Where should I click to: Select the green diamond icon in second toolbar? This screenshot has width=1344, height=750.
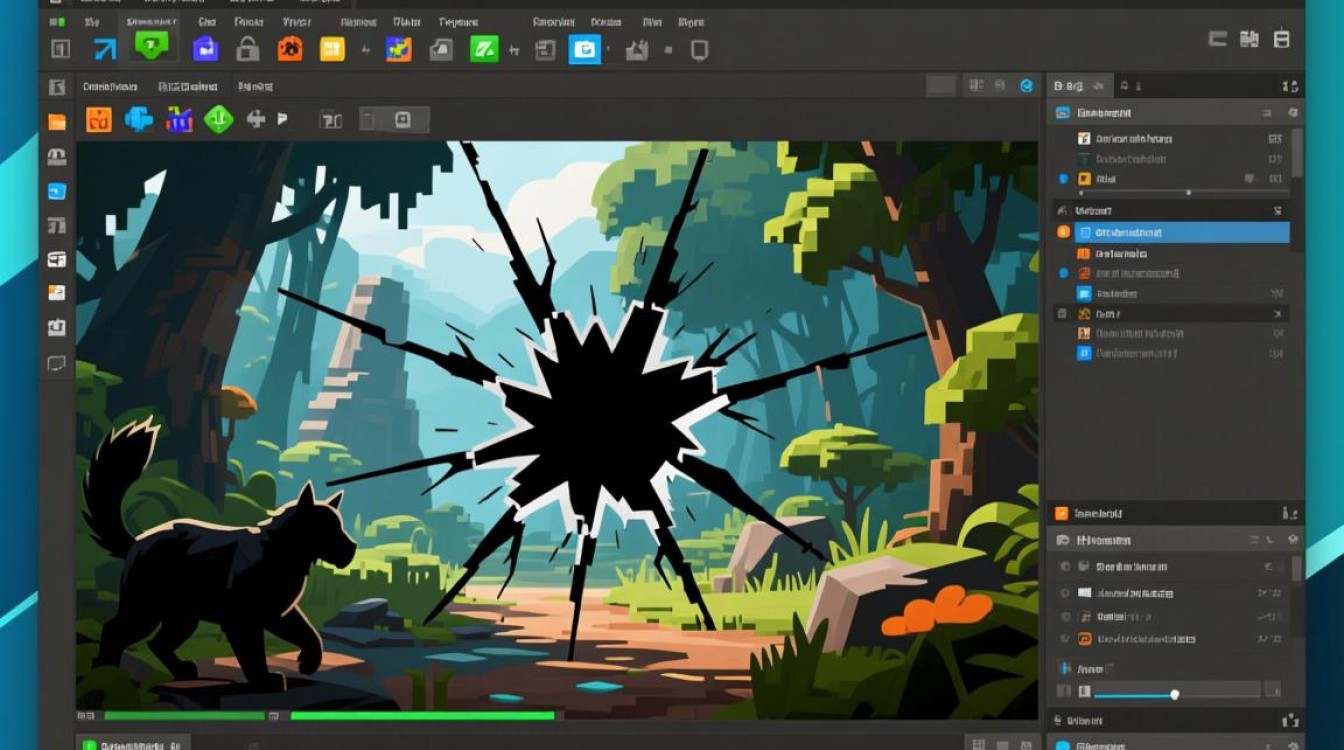(x=218, y=120)
